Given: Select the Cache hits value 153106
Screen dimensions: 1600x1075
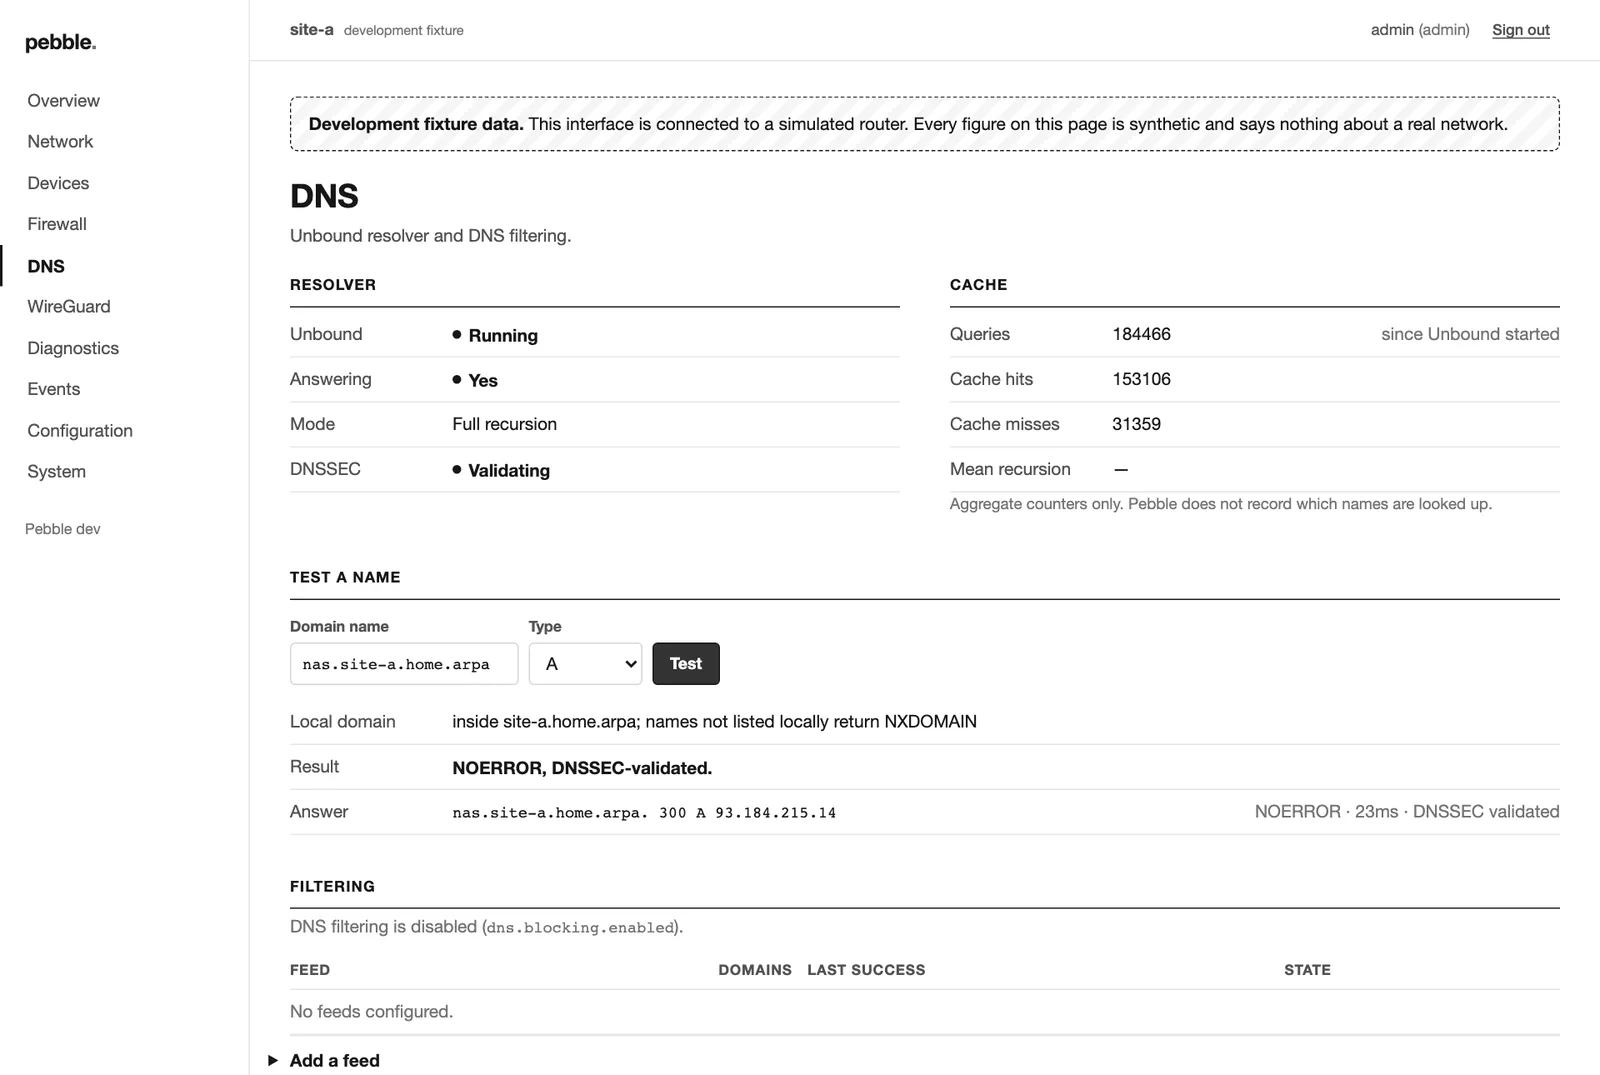Looking at the screenshot, I should point(1141,379).
